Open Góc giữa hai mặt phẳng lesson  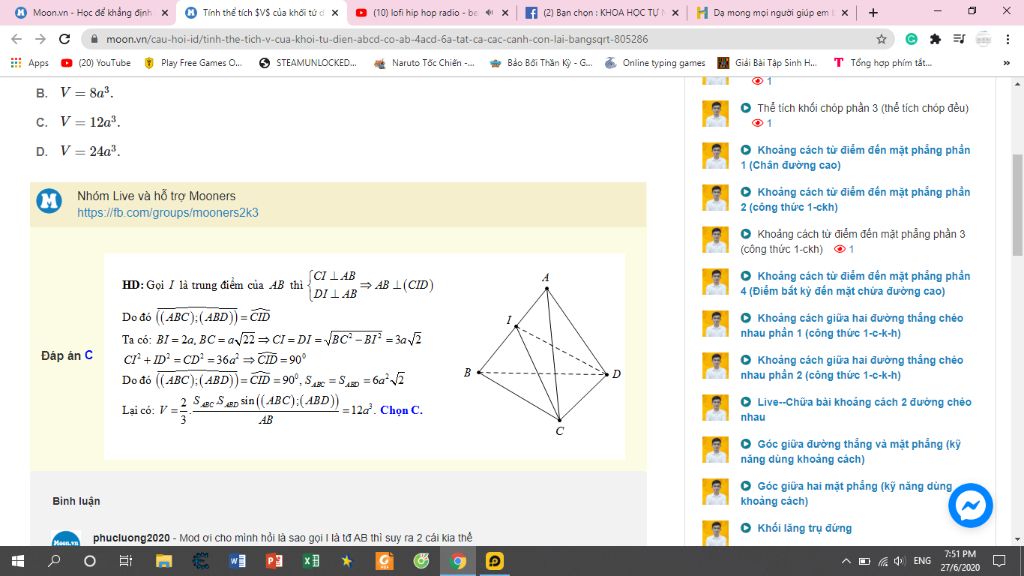(x=846, y=493)
